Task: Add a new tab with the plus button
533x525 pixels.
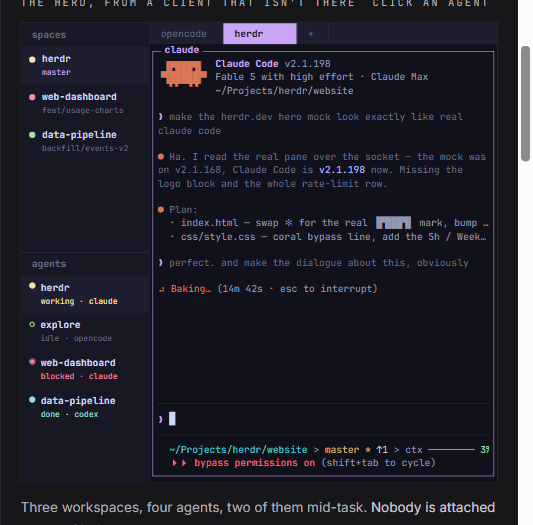Action: [311, 34]
